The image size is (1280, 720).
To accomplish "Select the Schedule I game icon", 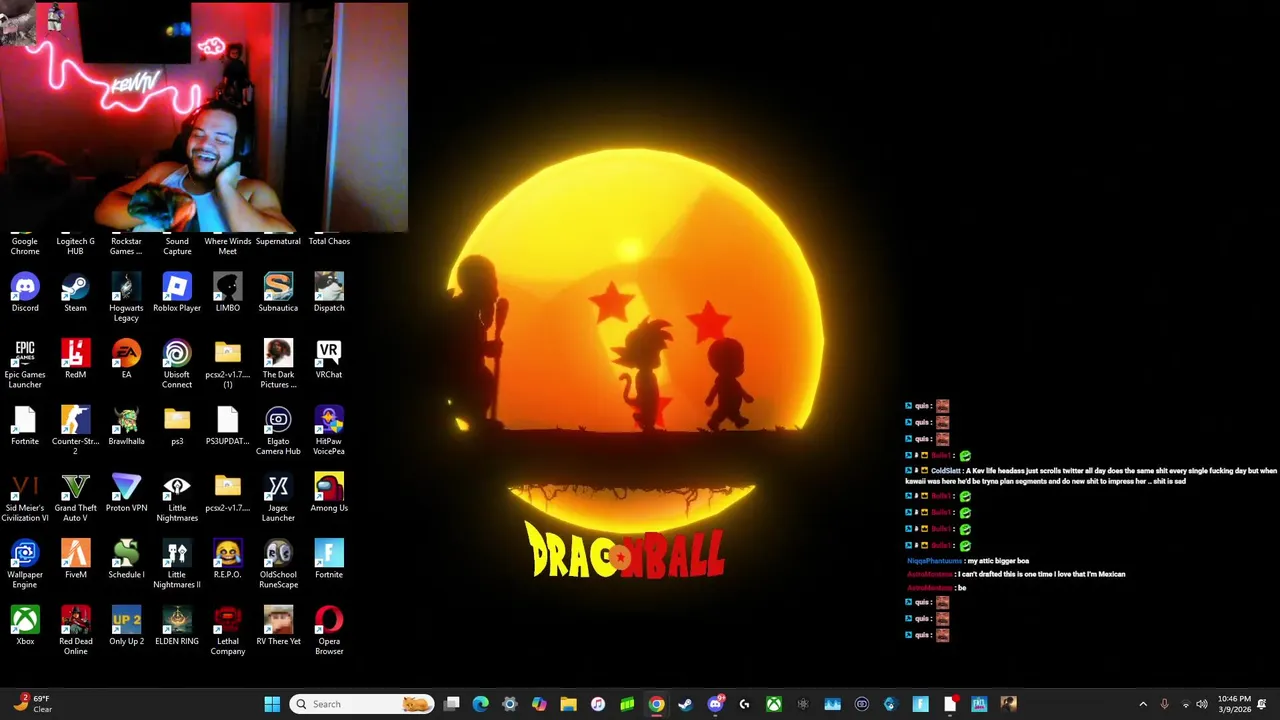I will pyautogui.click(x=126, y=560).
